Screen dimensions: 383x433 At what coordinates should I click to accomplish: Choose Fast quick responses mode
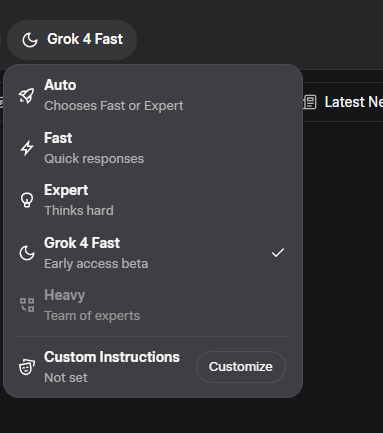coord(153,148)
